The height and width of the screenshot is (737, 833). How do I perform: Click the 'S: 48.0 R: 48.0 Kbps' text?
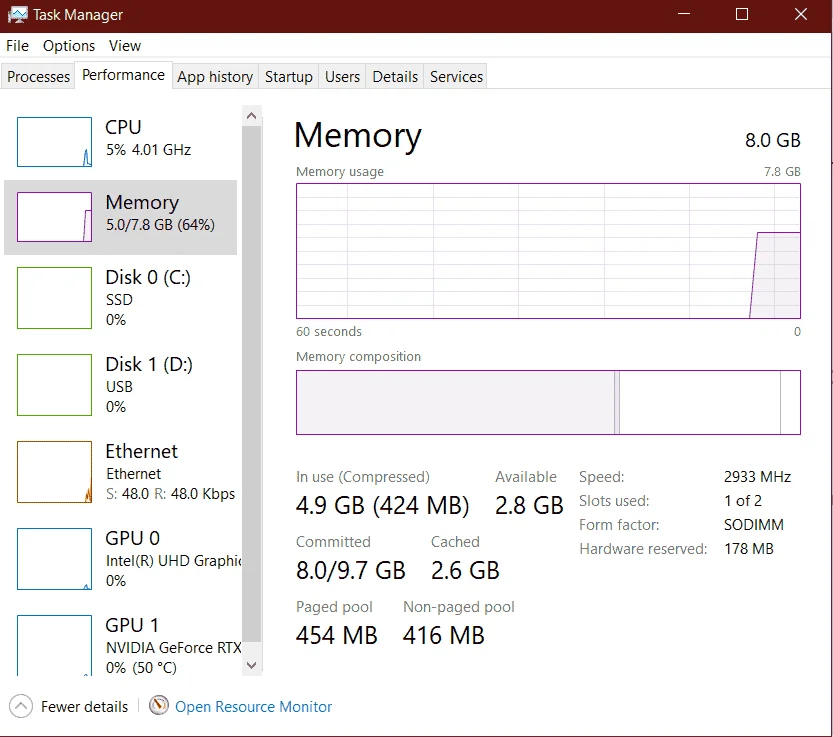[170, 494]
